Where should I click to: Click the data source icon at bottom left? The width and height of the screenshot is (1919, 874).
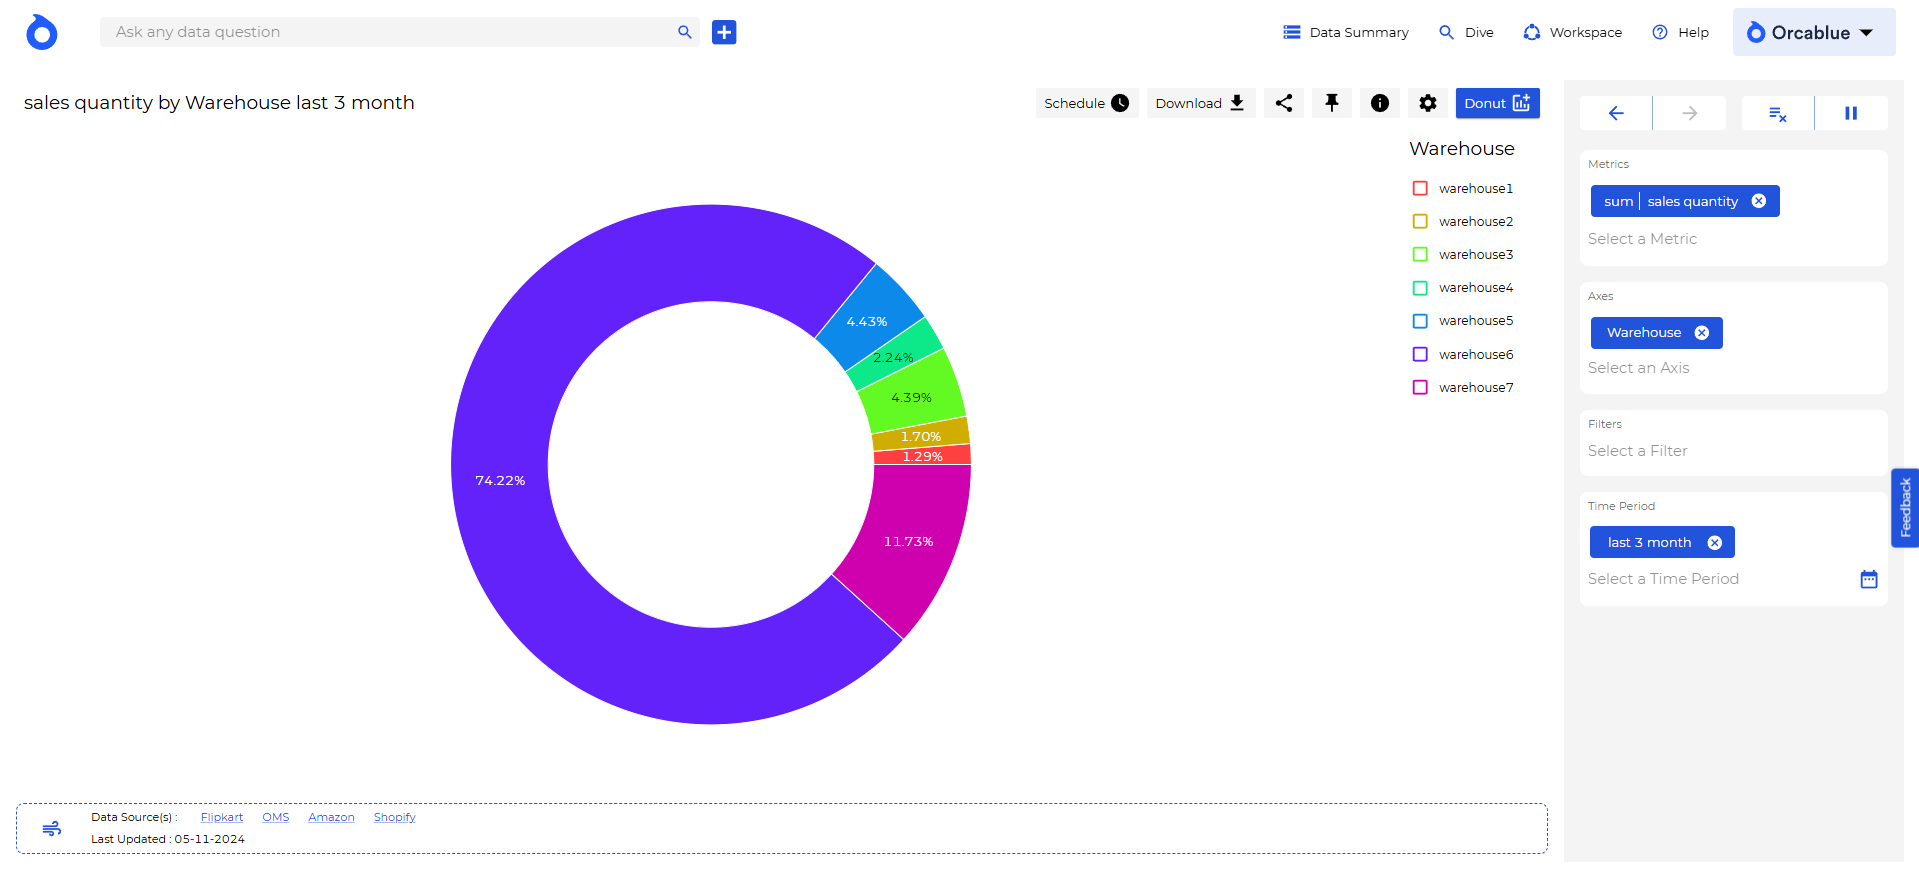[x=52, y=828]
